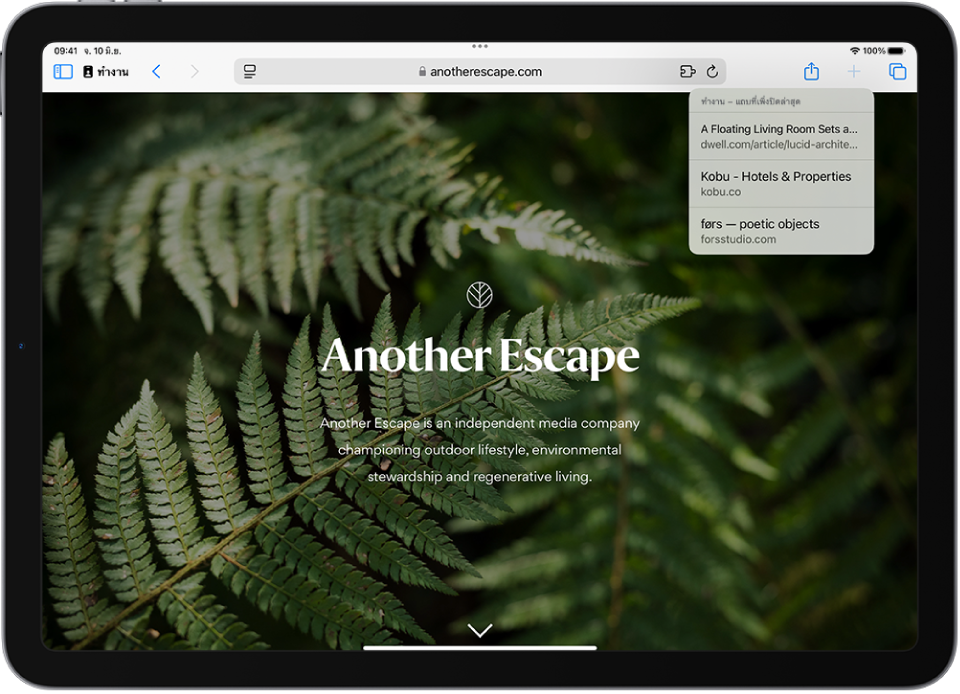
Task: Tap the Wi-Fi status icon
Action: 855,51
